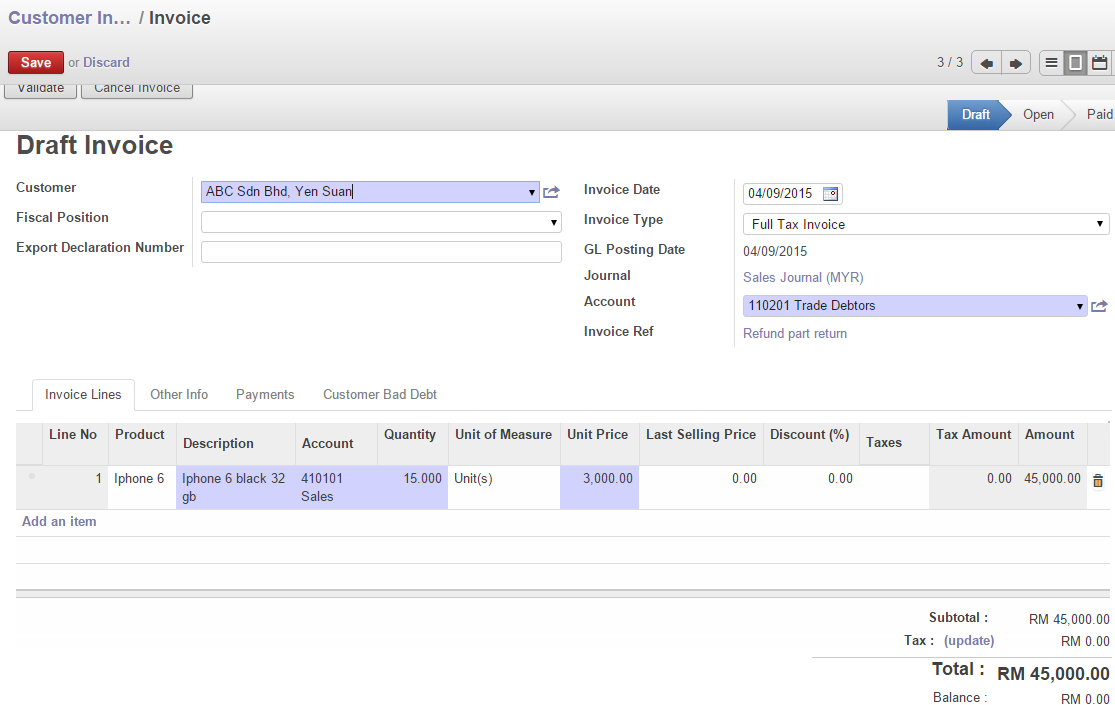Open the Fiscal Position dropdown

pos(554,221)
